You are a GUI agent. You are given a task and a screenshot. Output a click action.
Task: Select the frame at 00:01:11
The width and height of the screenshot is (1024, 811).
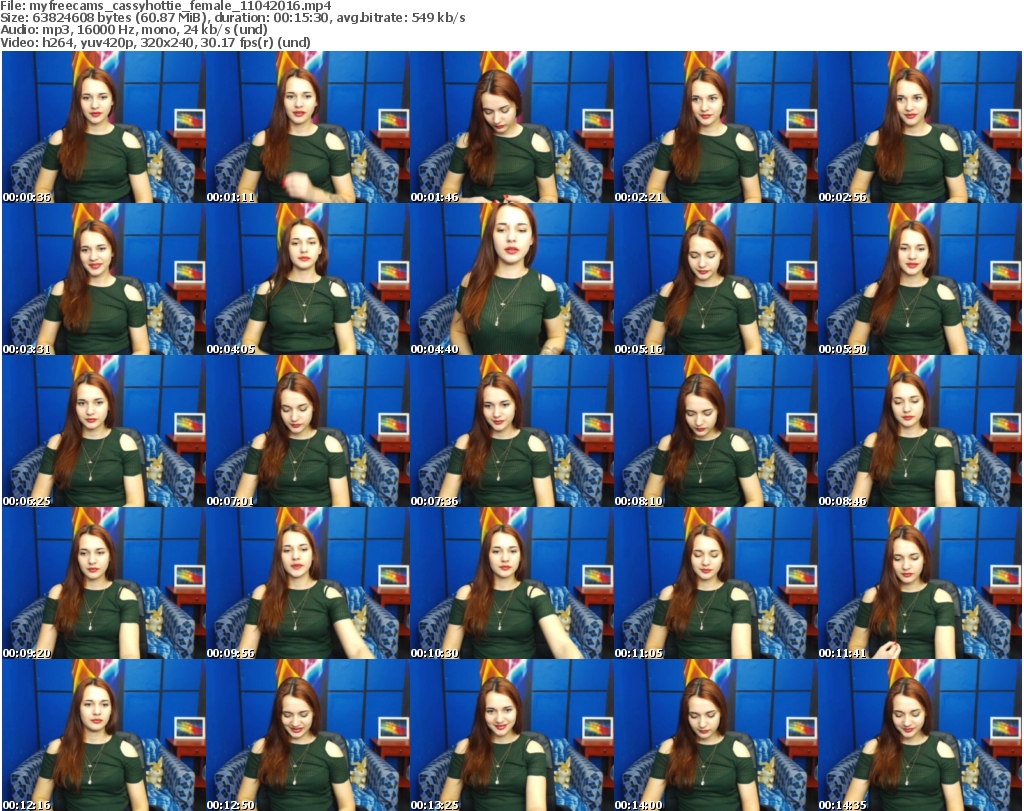point(307,127)
